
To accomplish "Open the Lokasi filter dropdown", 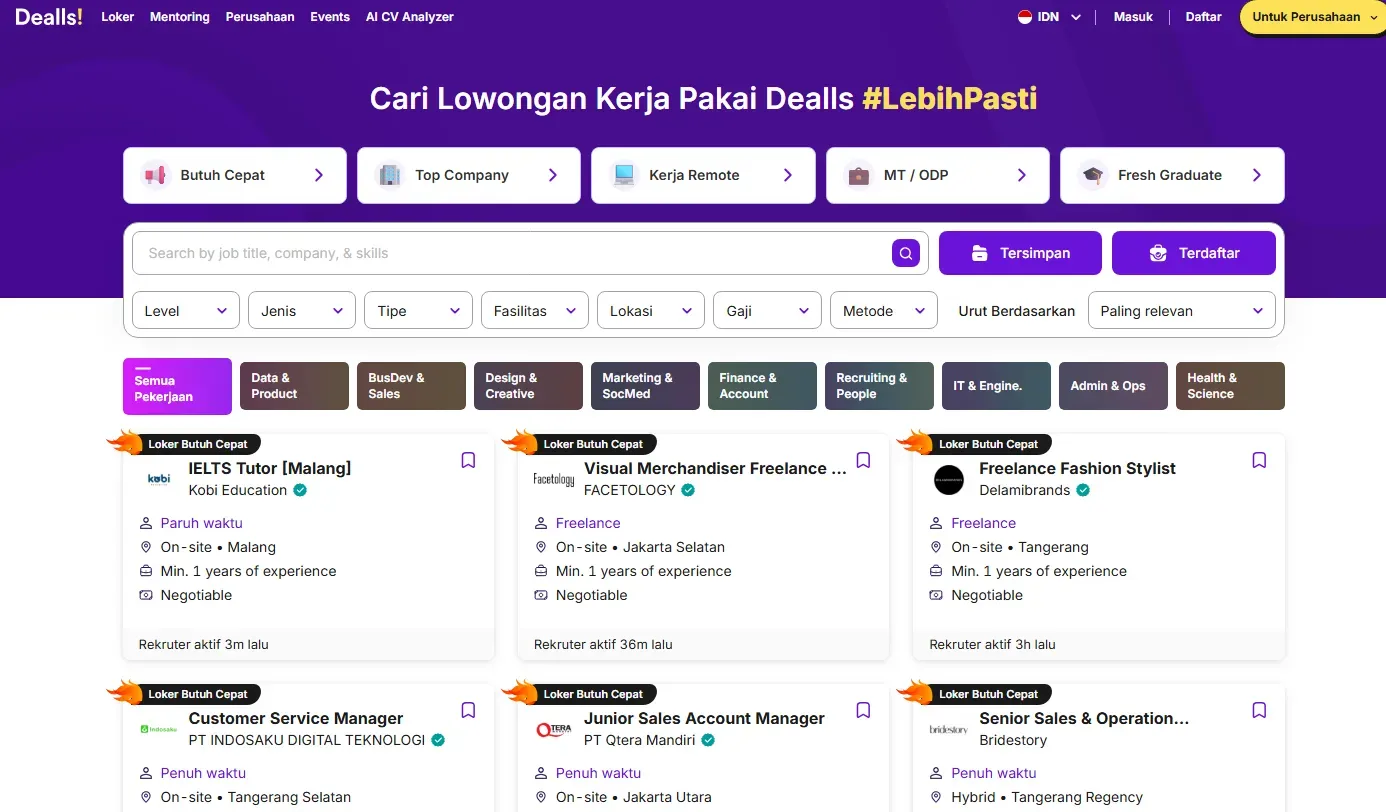I will point(651,310).
